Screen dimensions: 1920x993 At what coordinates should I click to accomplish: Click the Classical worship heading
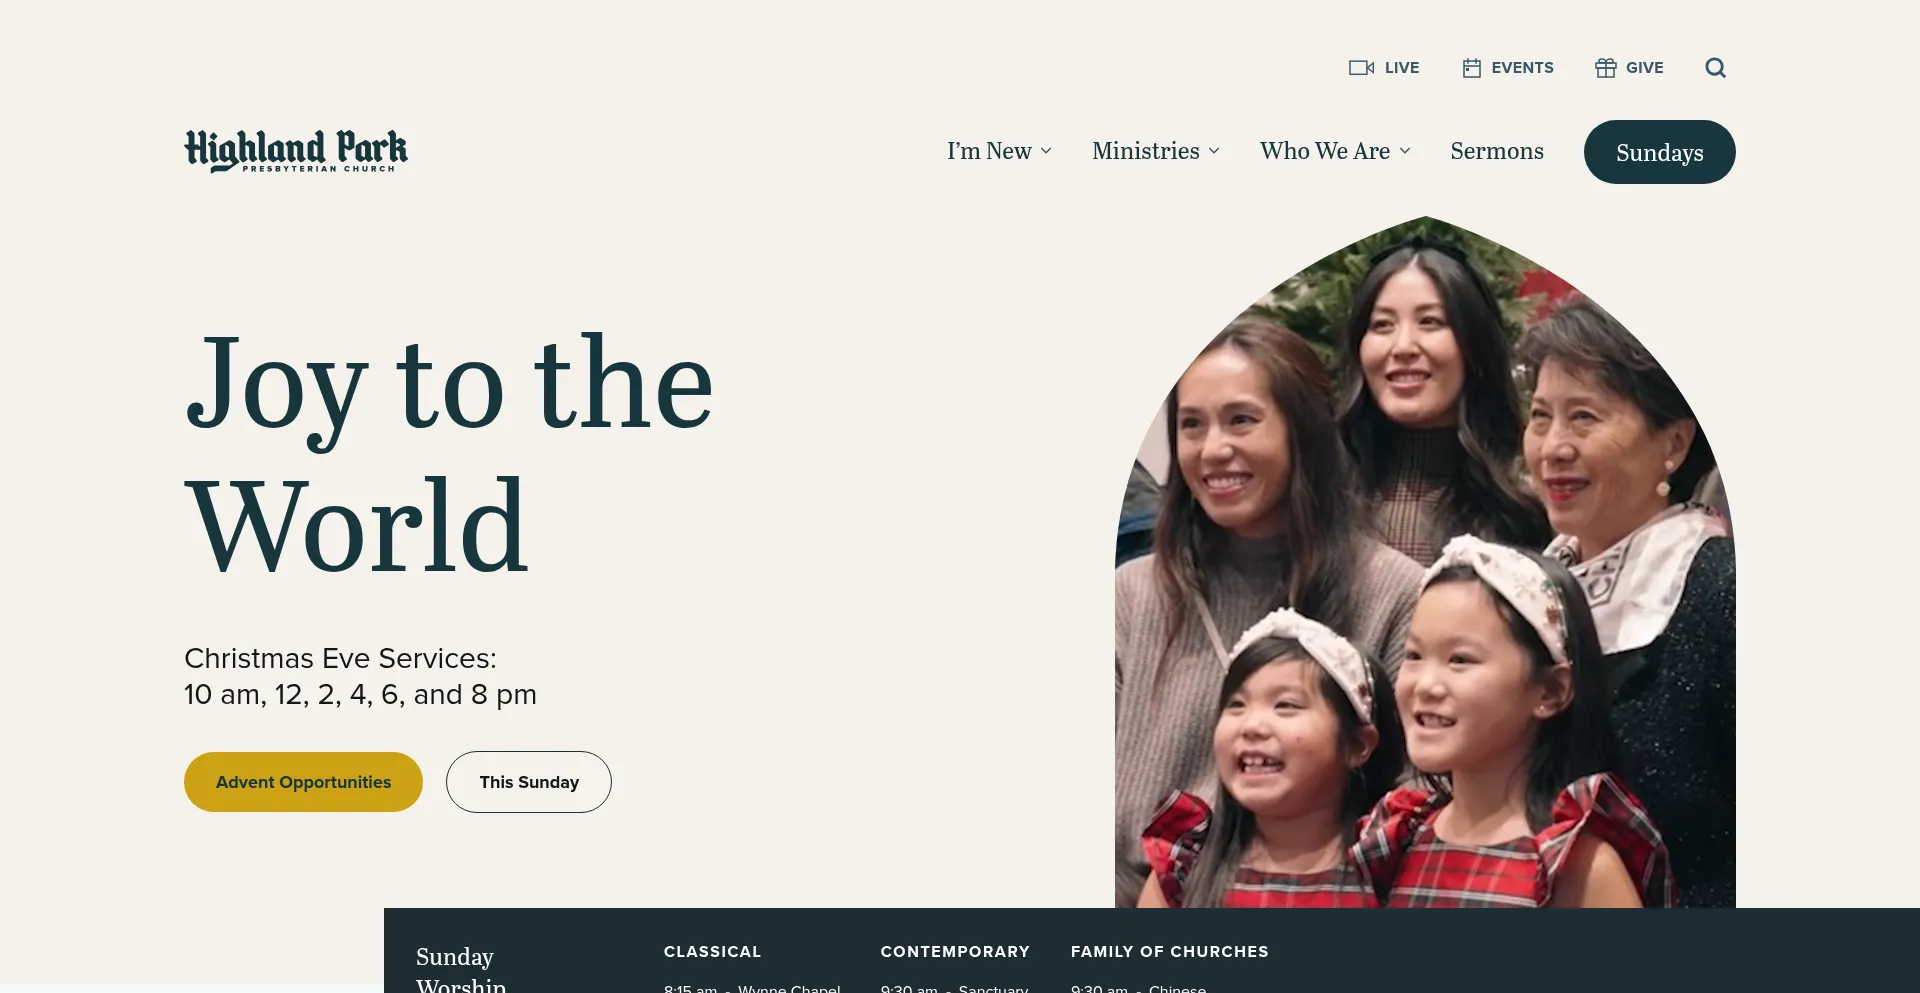click(712, 952)
